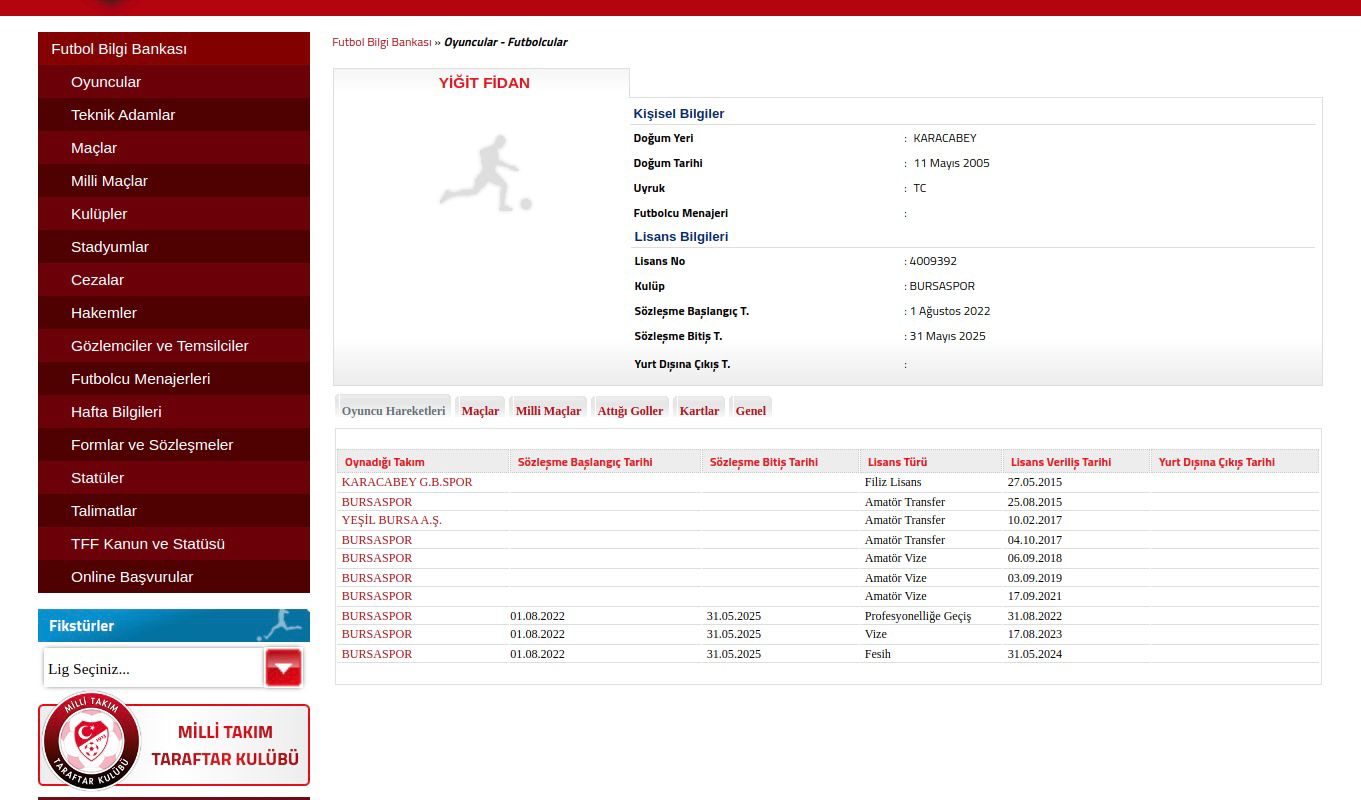This screenshot has width=1361, height=800.
Task: Open the KARACABEY G.B.SPOR team link
Action: (407, 482)
